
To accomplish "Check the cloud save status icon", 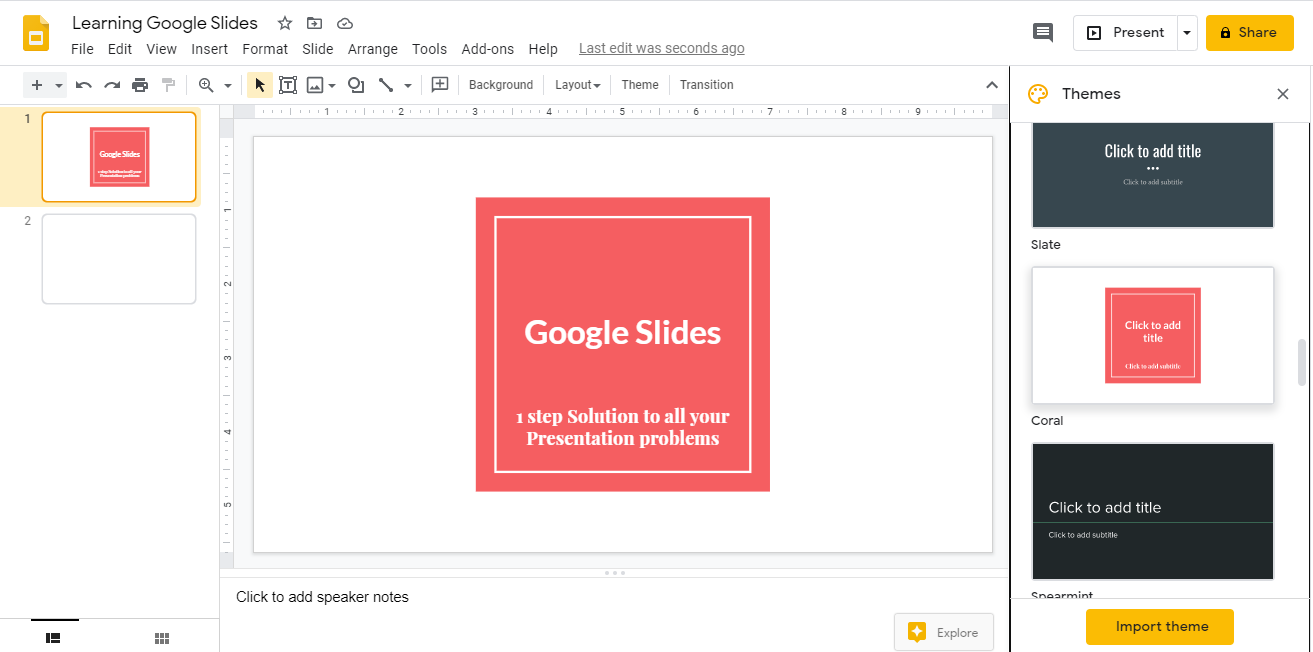I will 345,23.
